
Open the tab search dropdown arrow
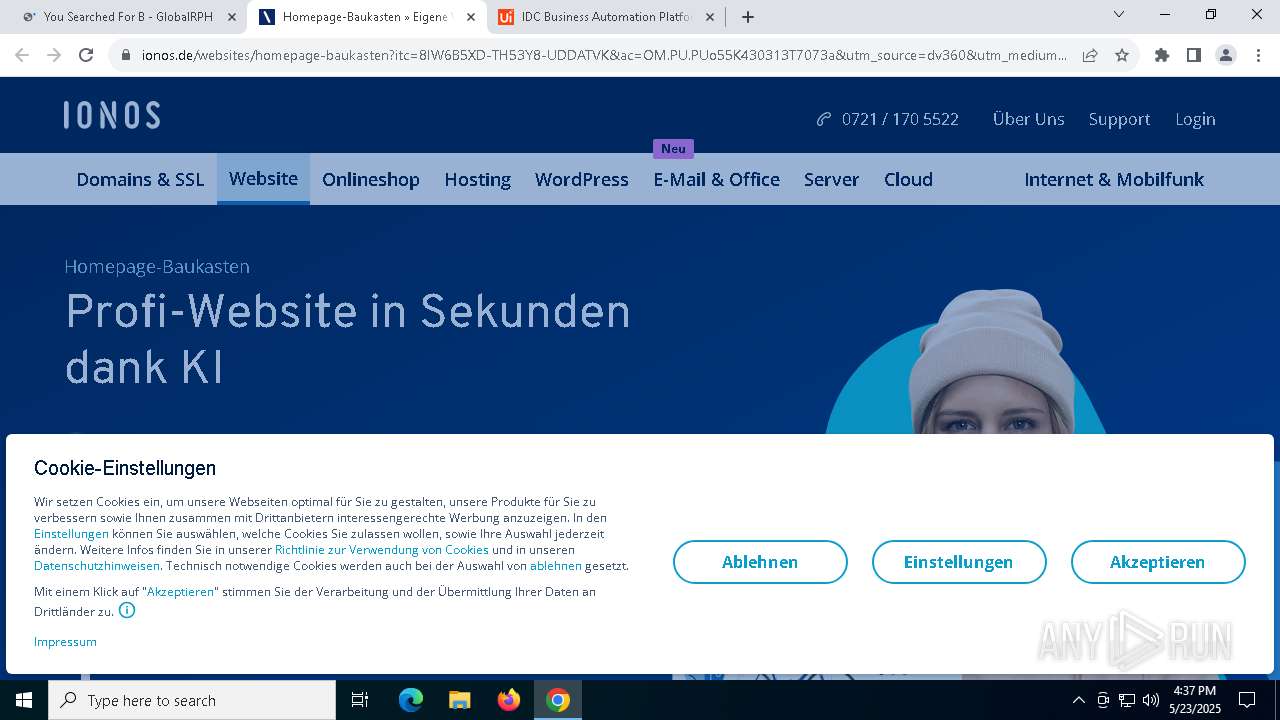point(1119,15)
